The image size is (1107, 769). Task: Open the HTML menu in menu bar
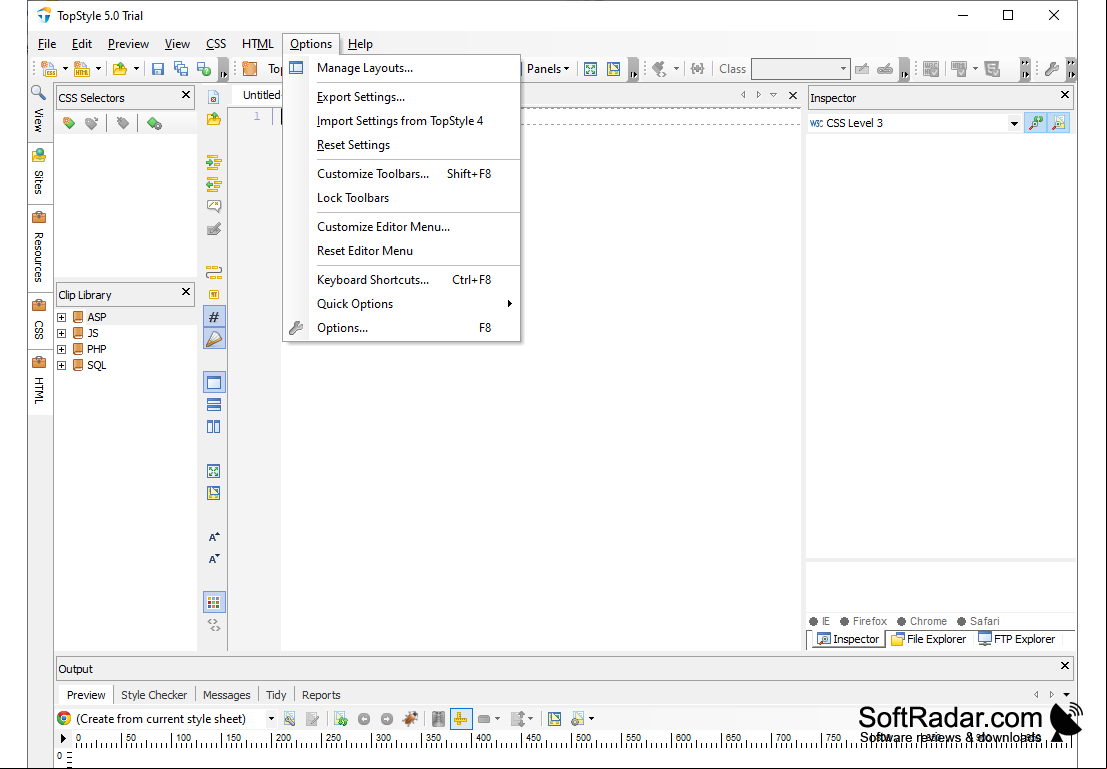[258, 44]
